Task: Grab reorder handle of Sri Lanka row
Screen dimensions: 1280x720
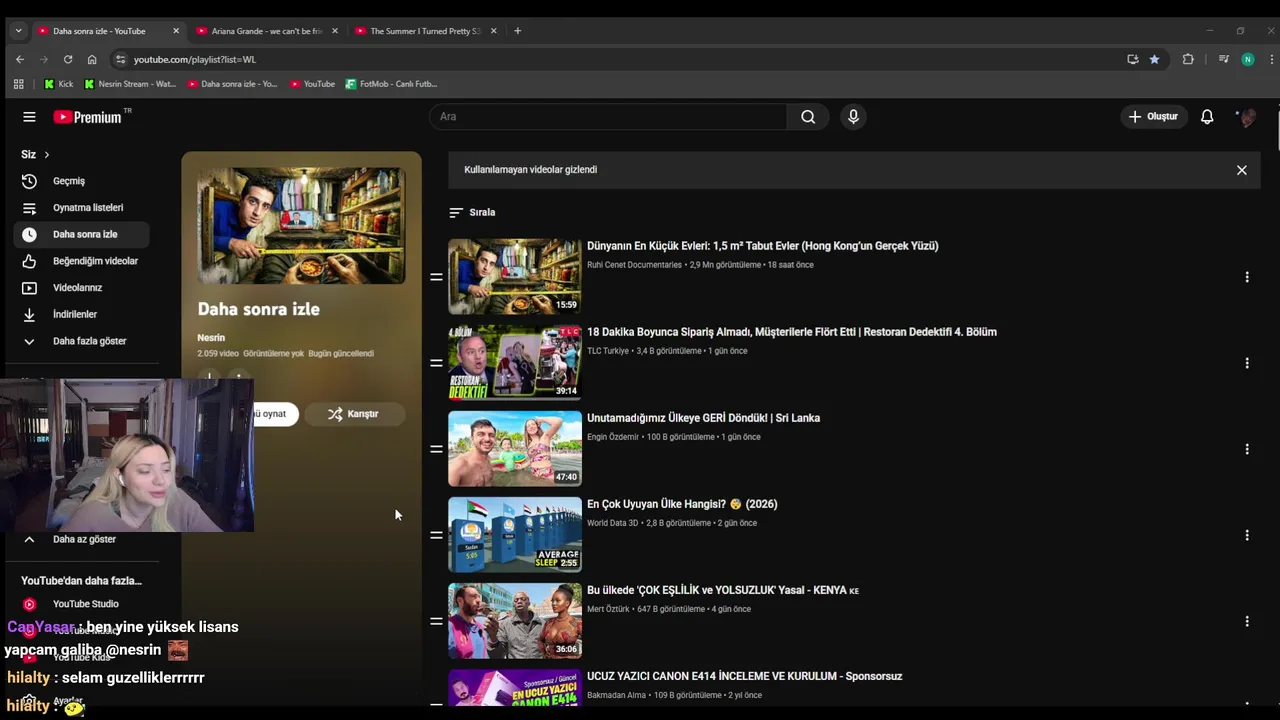Action: coord(436,449)
